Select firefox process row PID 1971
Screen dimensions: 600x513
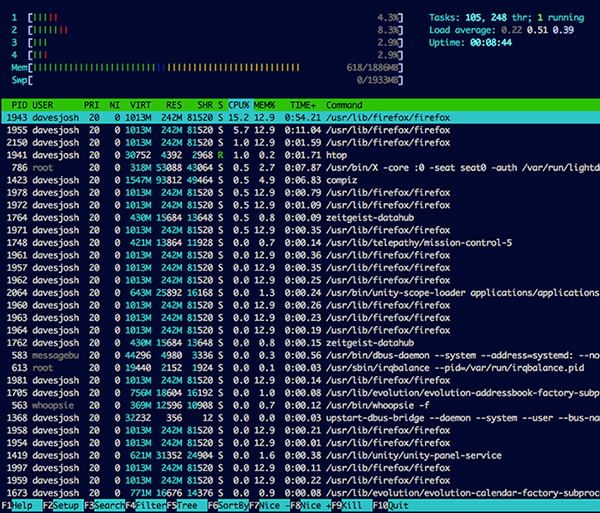[301, 230]
